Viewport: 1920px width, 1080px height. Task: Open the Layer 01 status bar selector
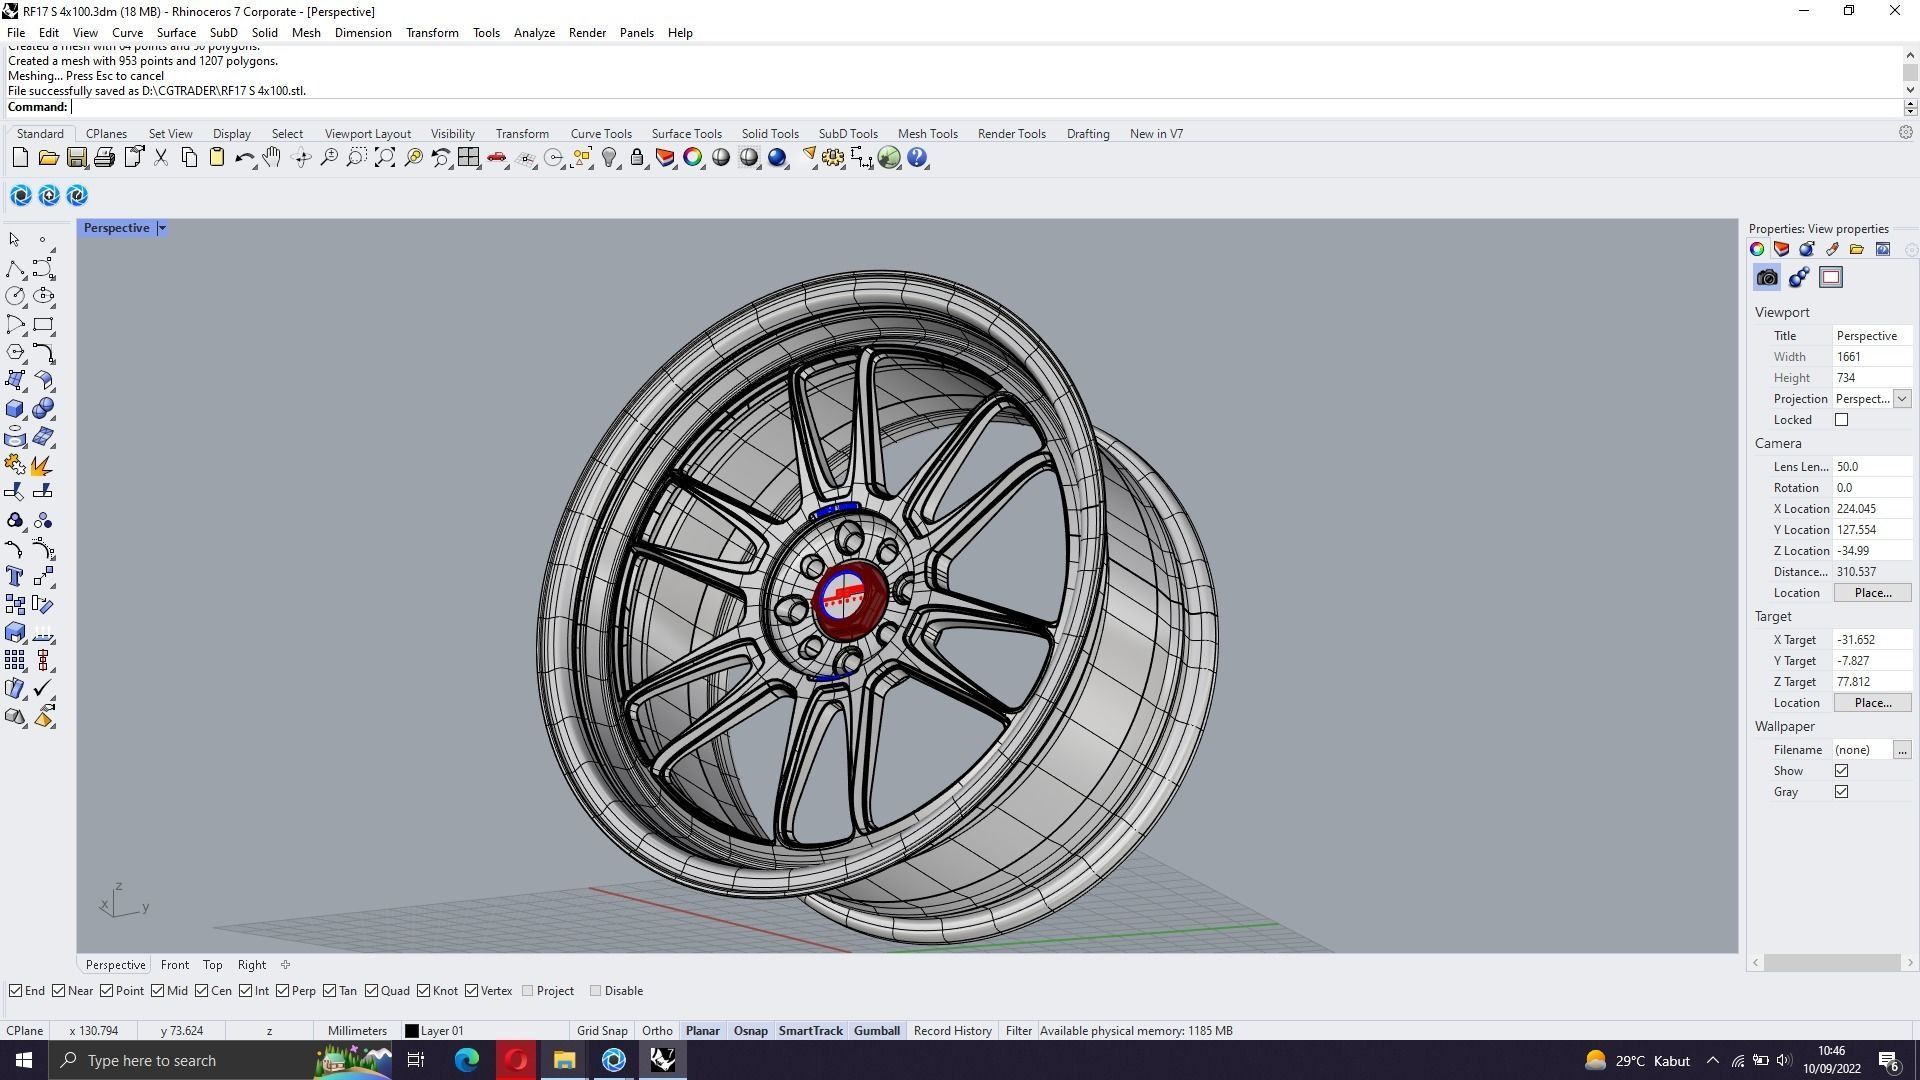(434, 1031)
